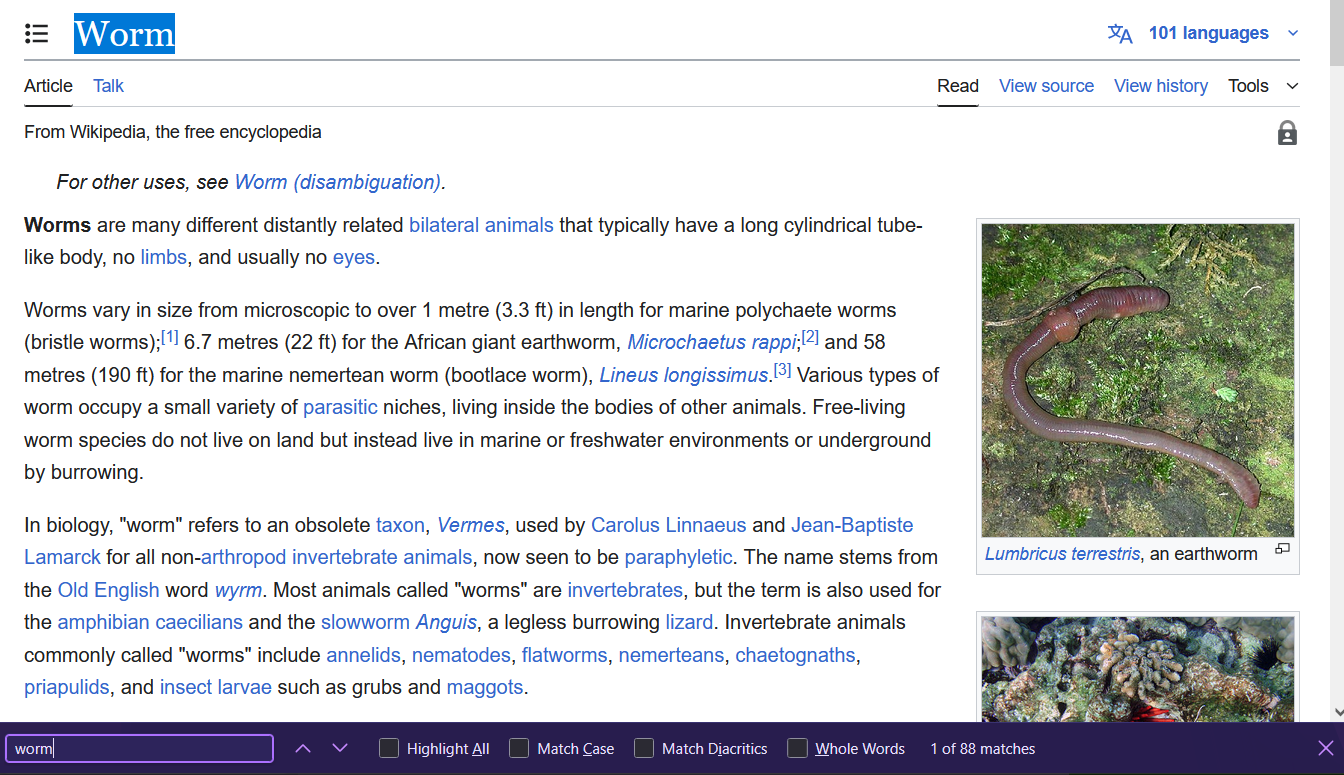Follow the arthropod link
The image size is (1344, 775).
244,557
